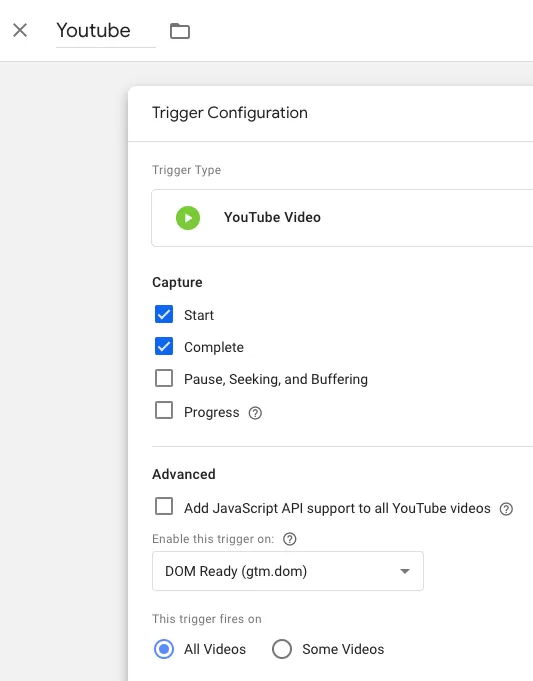
Task: Click the 'Trigger Type' label
Action: [186, 170]
